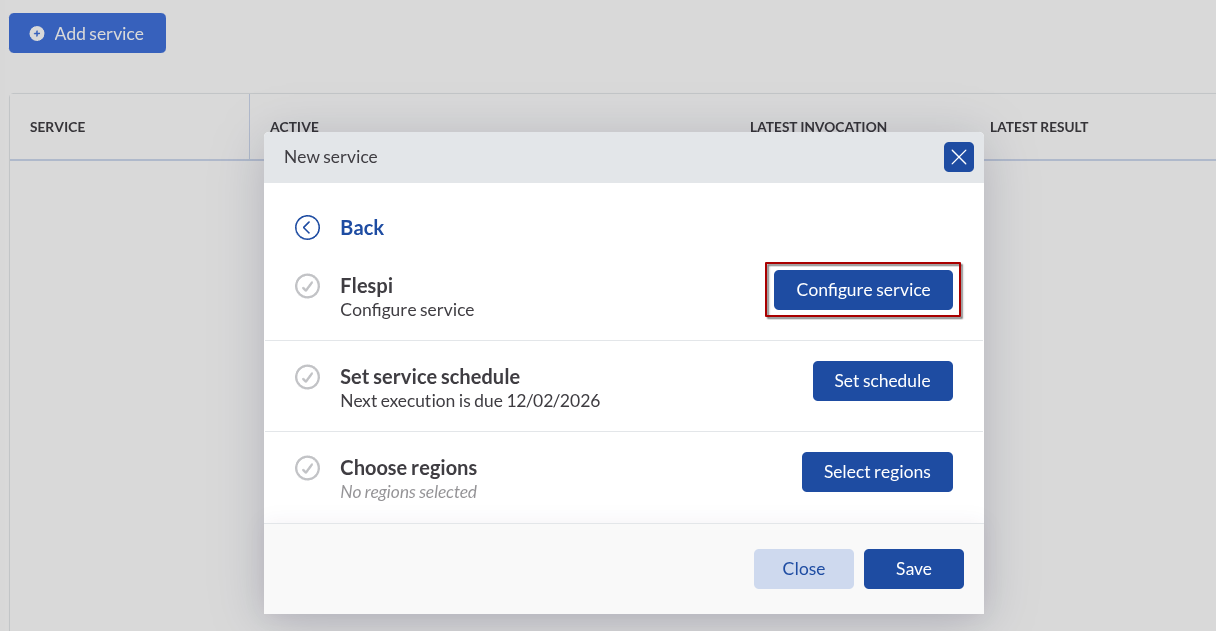Click the Add service button label

[99, 34]
